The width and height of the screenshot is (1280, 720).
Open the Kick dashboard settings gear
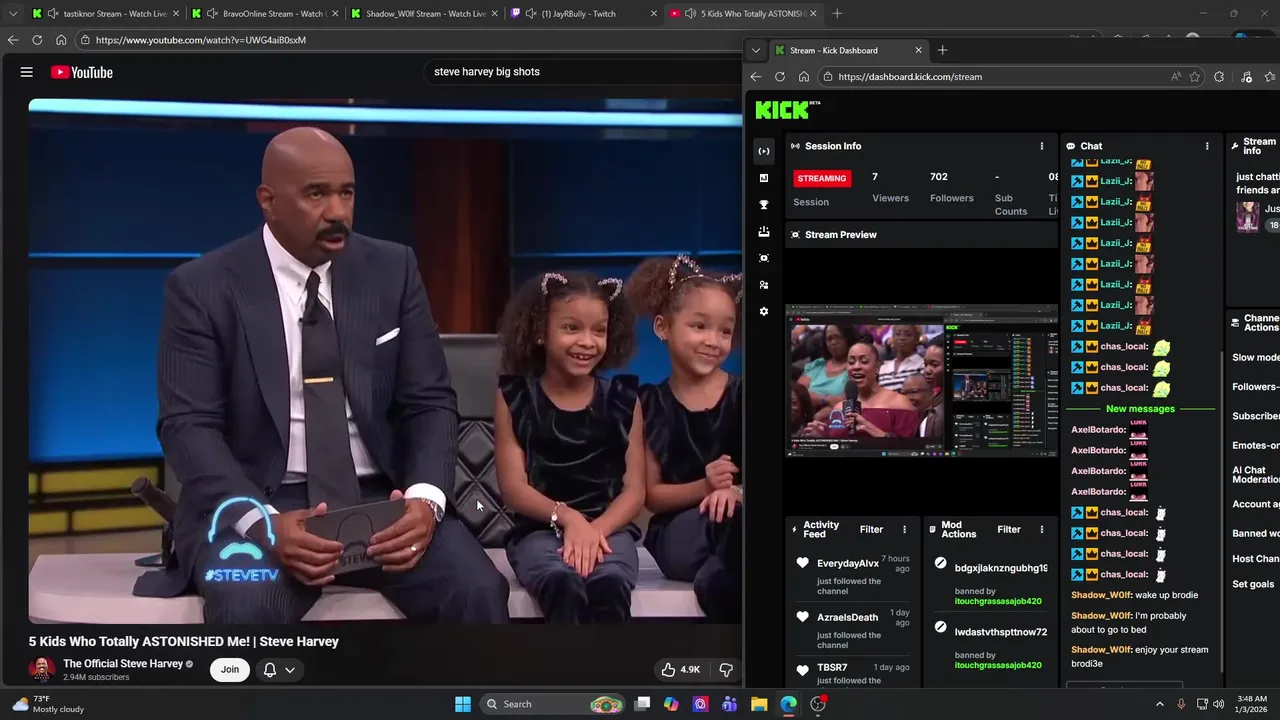coord(764,312)
